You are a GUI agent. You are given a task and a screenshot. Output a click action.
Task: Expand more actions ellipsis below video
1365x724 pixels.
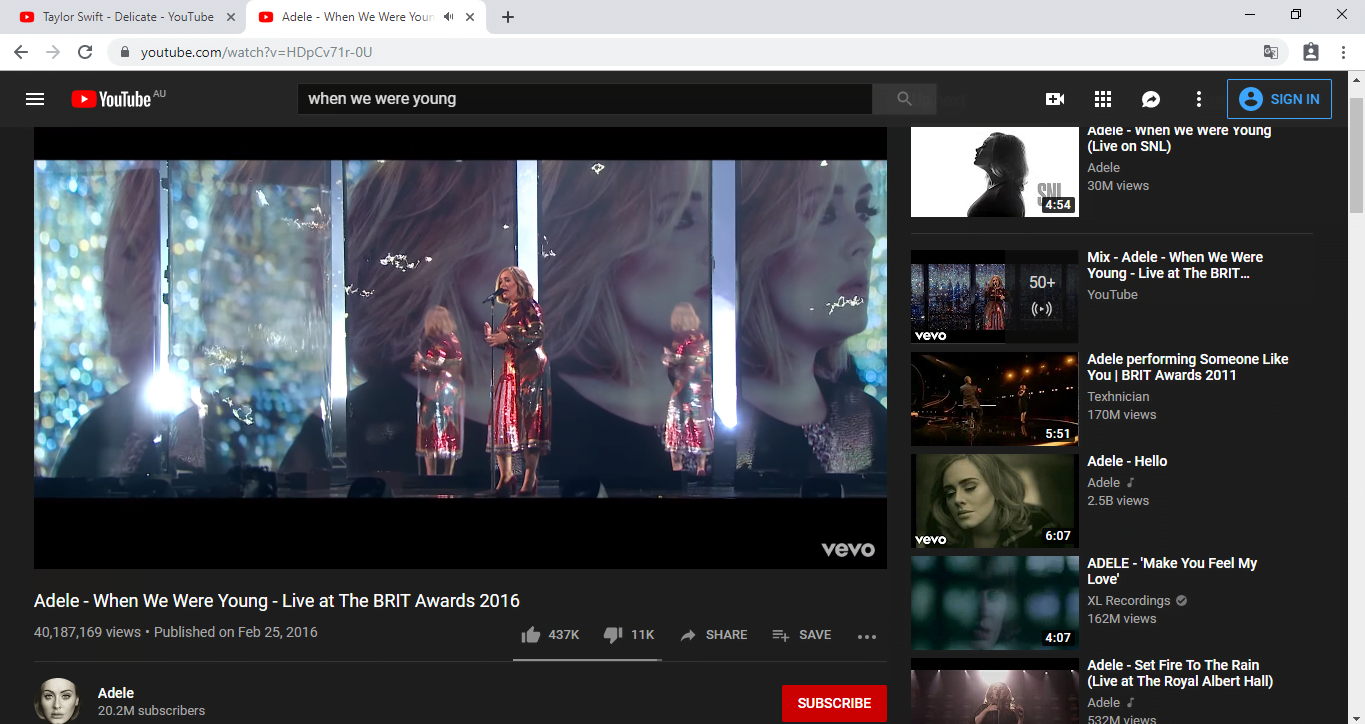866,636
